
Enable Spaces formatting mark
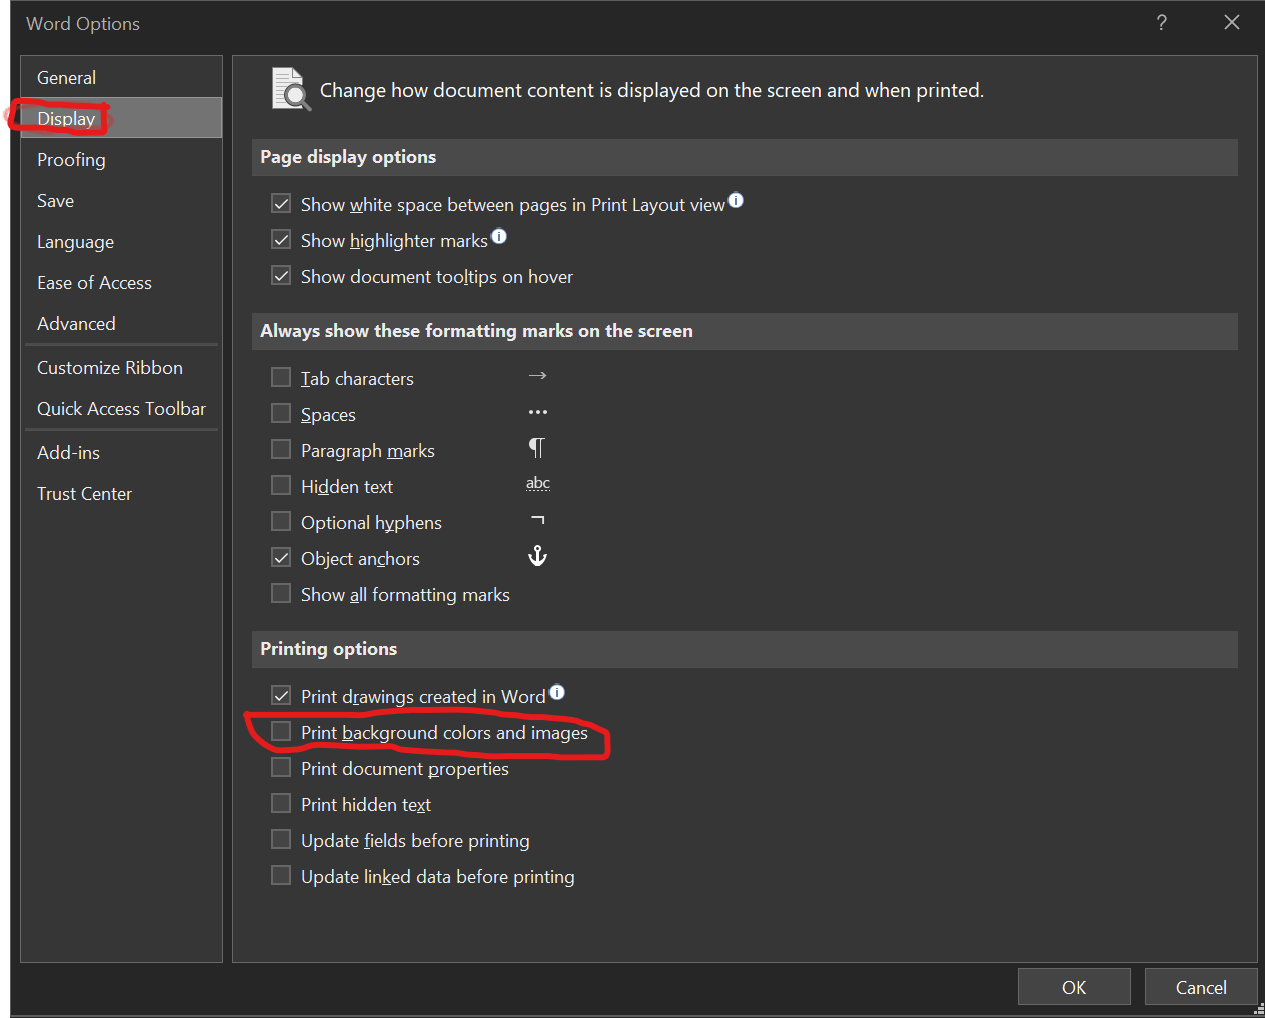click(281, 414)
